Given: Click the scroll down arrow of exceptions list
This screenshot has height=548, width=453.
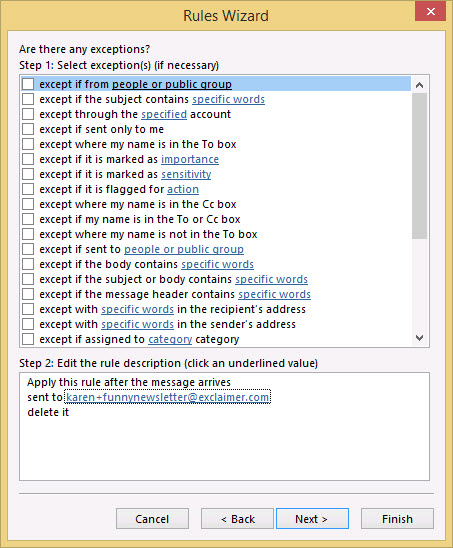Looking at the screenshot, I should 419,338.
